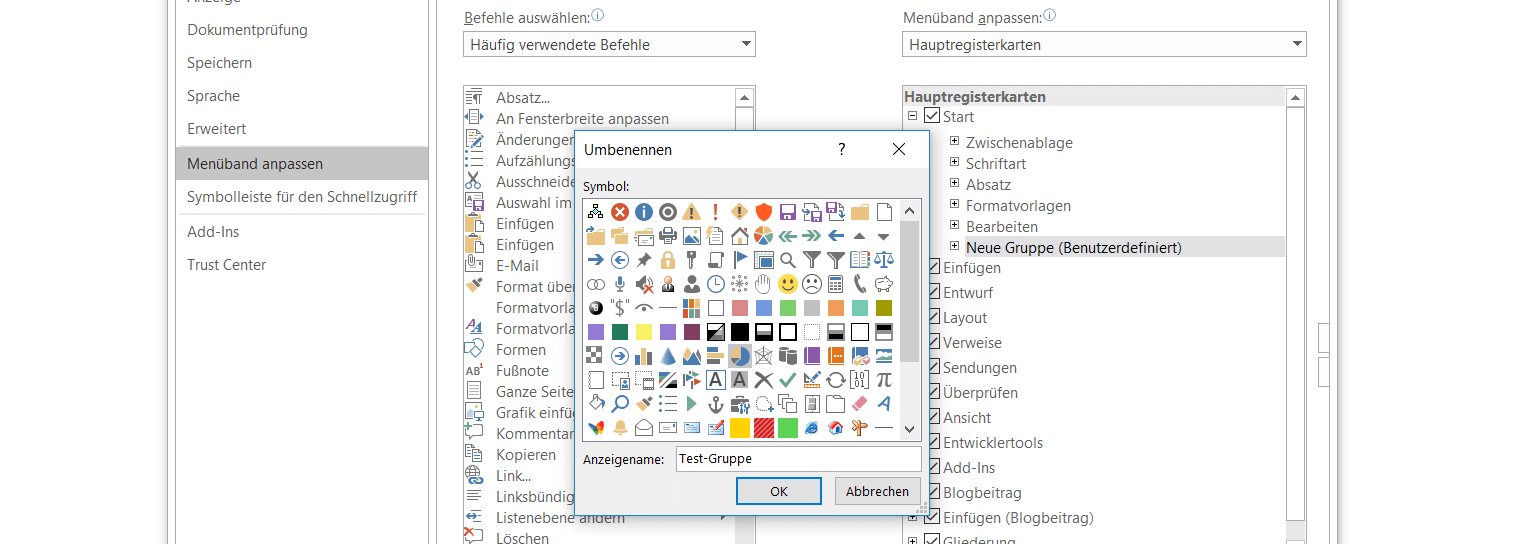Pick the anchor symbol
Viewport: 1527px width, 544px height.
pyautogui.click(x=716, y=404)
